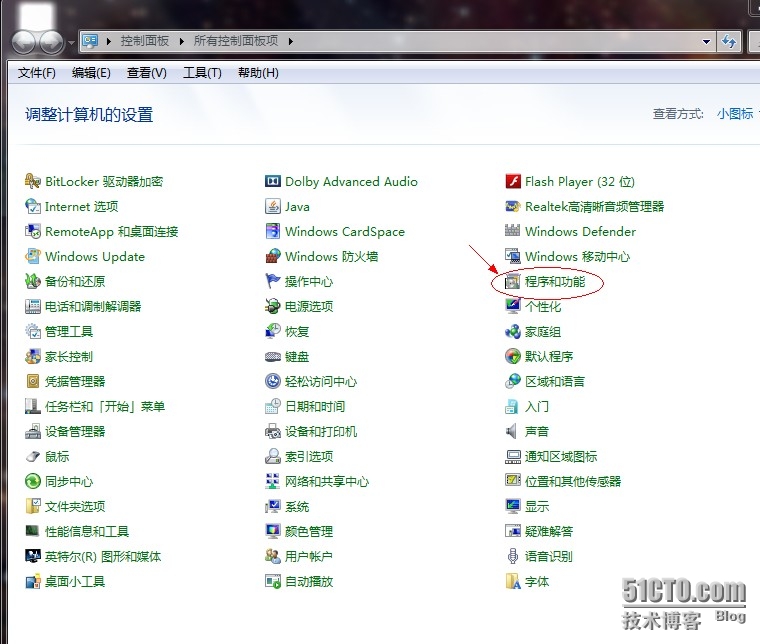This screenshot has height=644, width=760.
Task: Open the 设备和打印机 icon
Action: (272, 431)
